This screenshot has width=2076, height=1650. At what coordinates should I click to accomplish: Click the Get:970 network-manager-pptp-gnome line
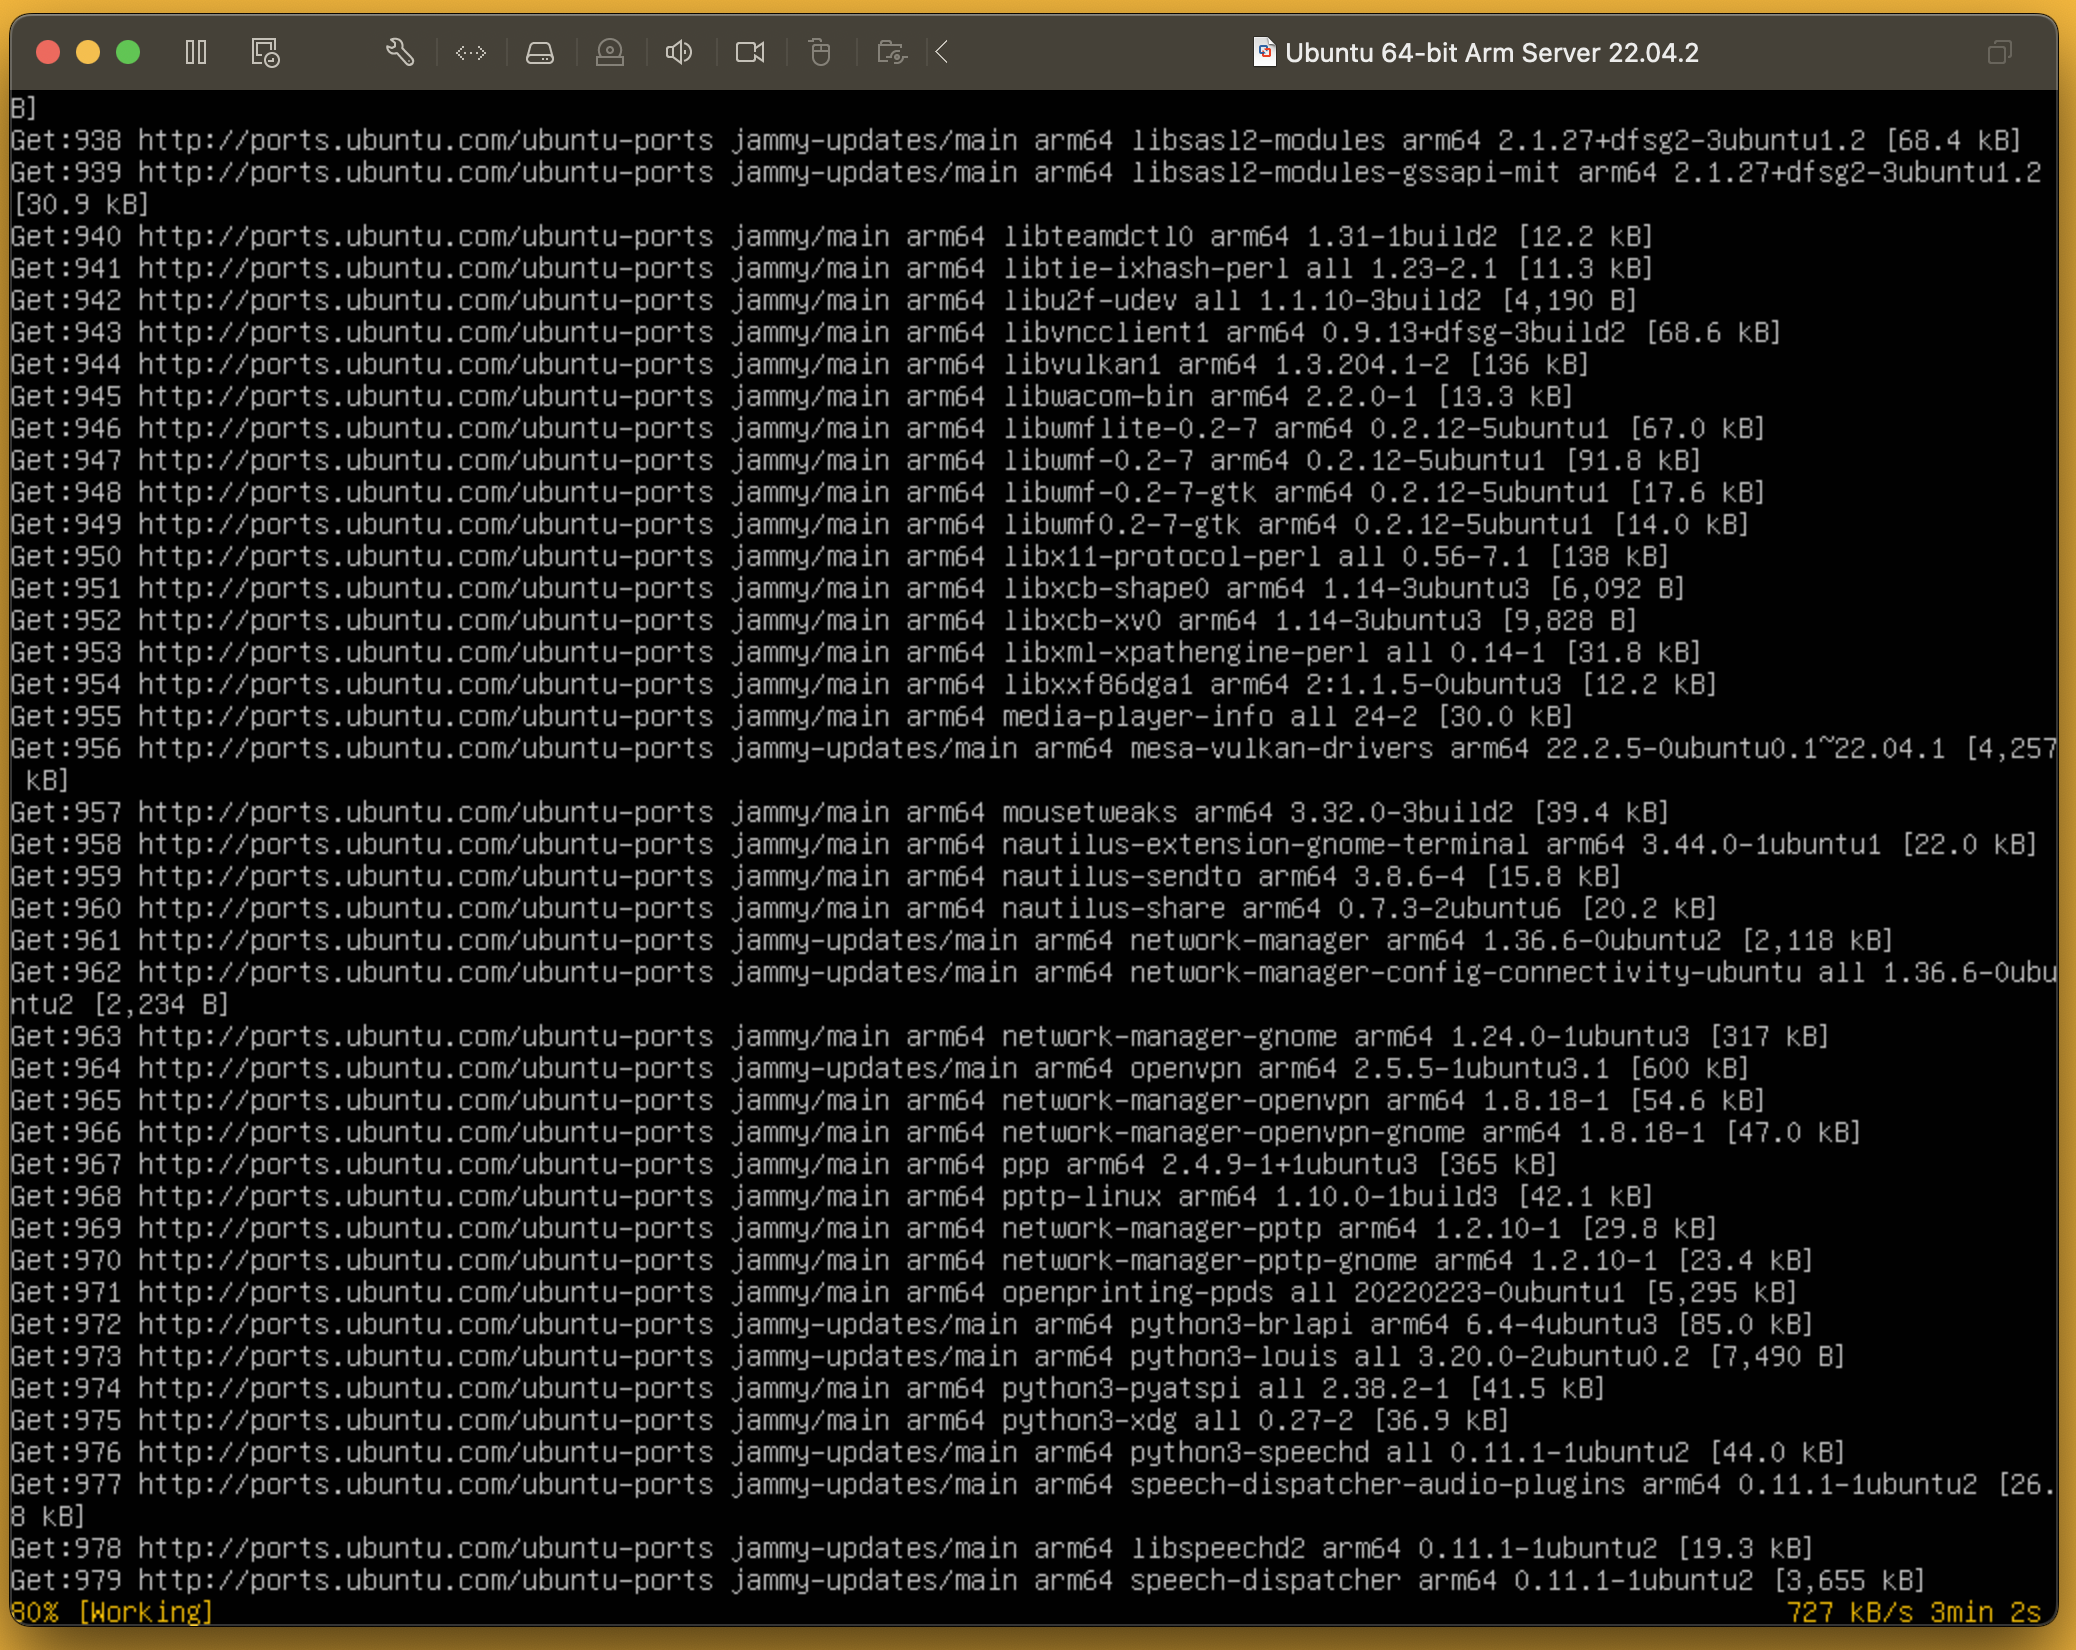[x=912, y=1260]
